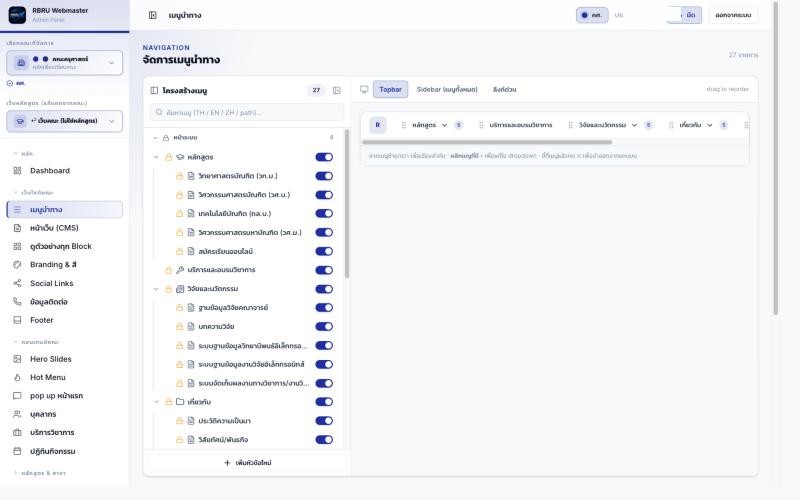Click the Footer layout icon
This screenshot has width=800, height=500.
17,320
